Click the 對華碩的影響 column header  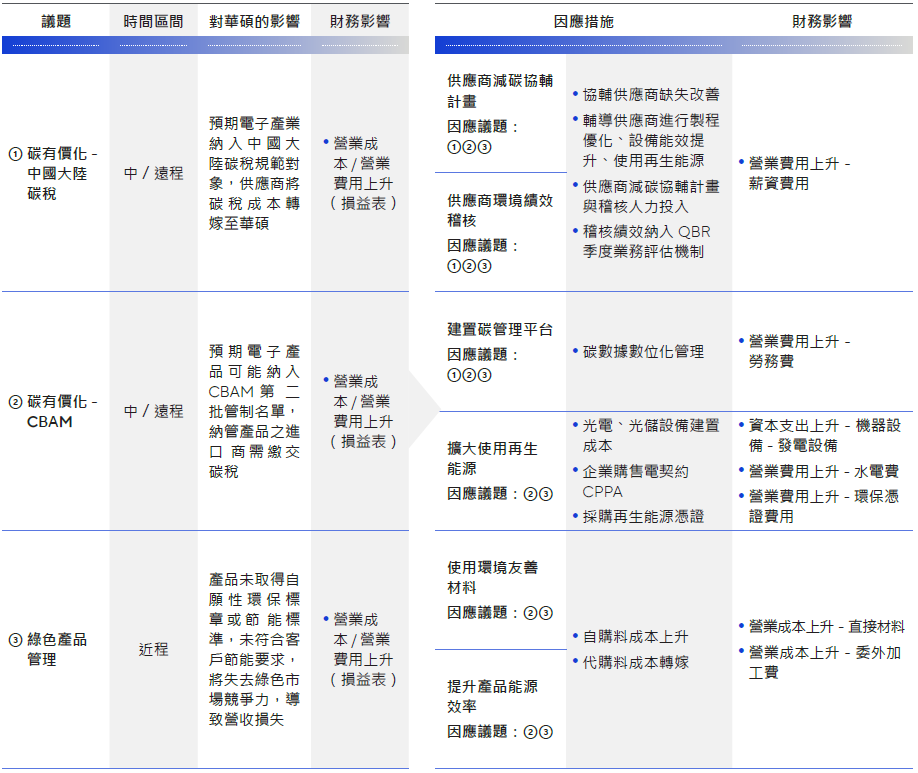tap(254, 21)
